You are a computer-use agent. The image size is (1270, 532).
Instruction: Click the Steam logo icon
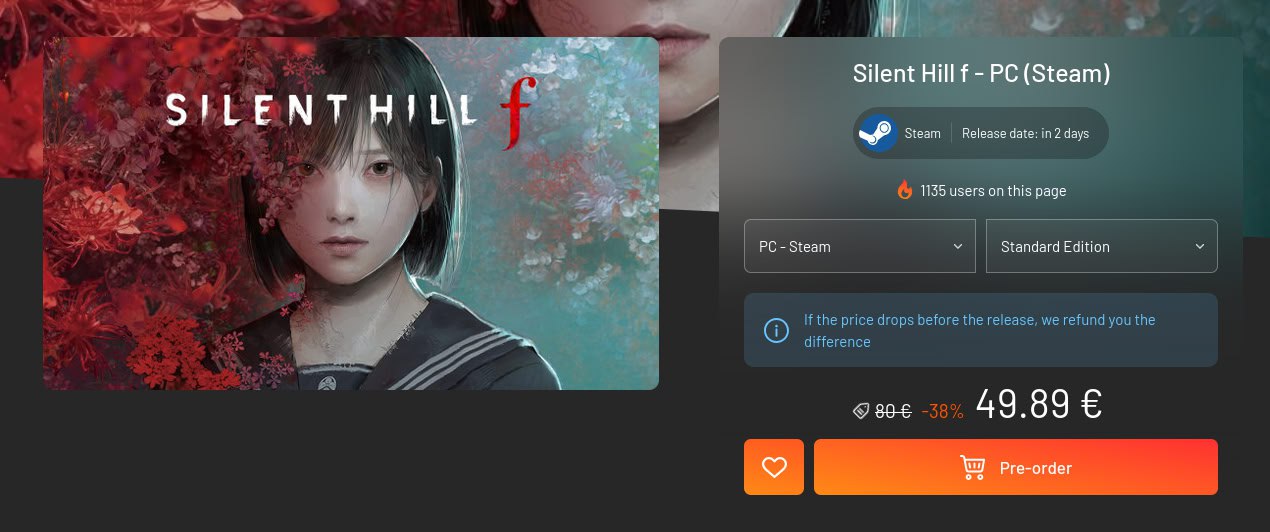point(878,133)
